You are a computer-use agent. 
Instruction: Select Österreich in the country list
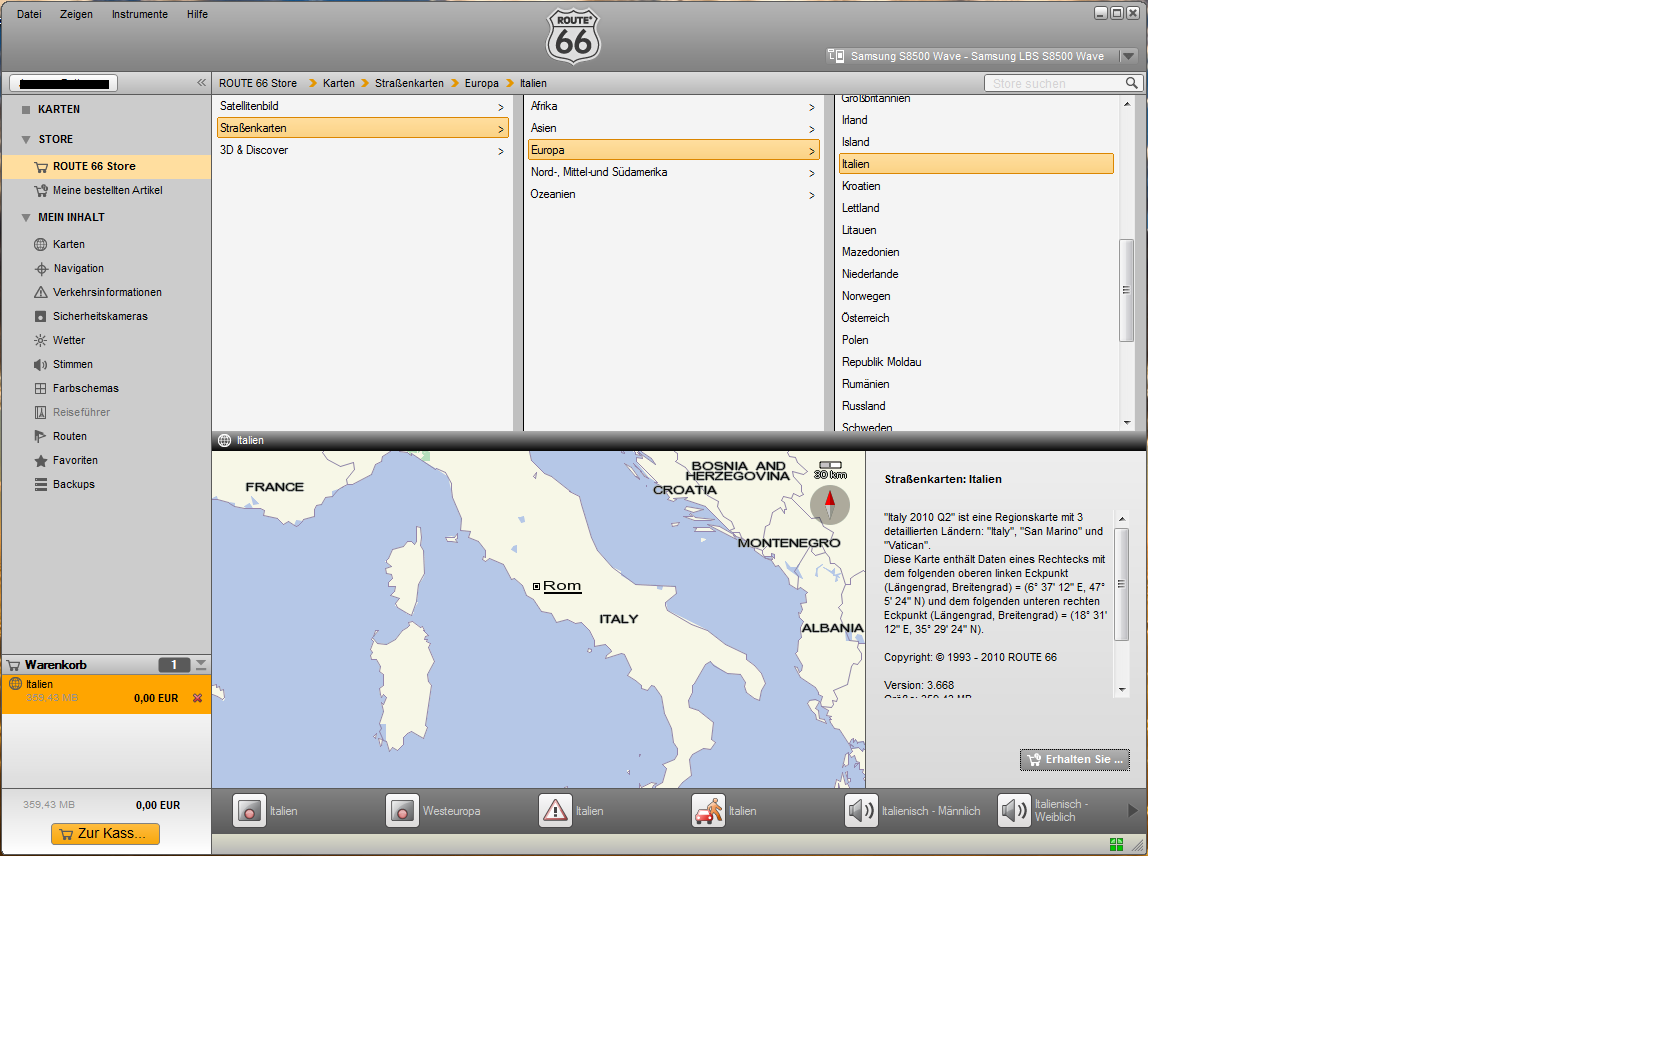point(976,318)
